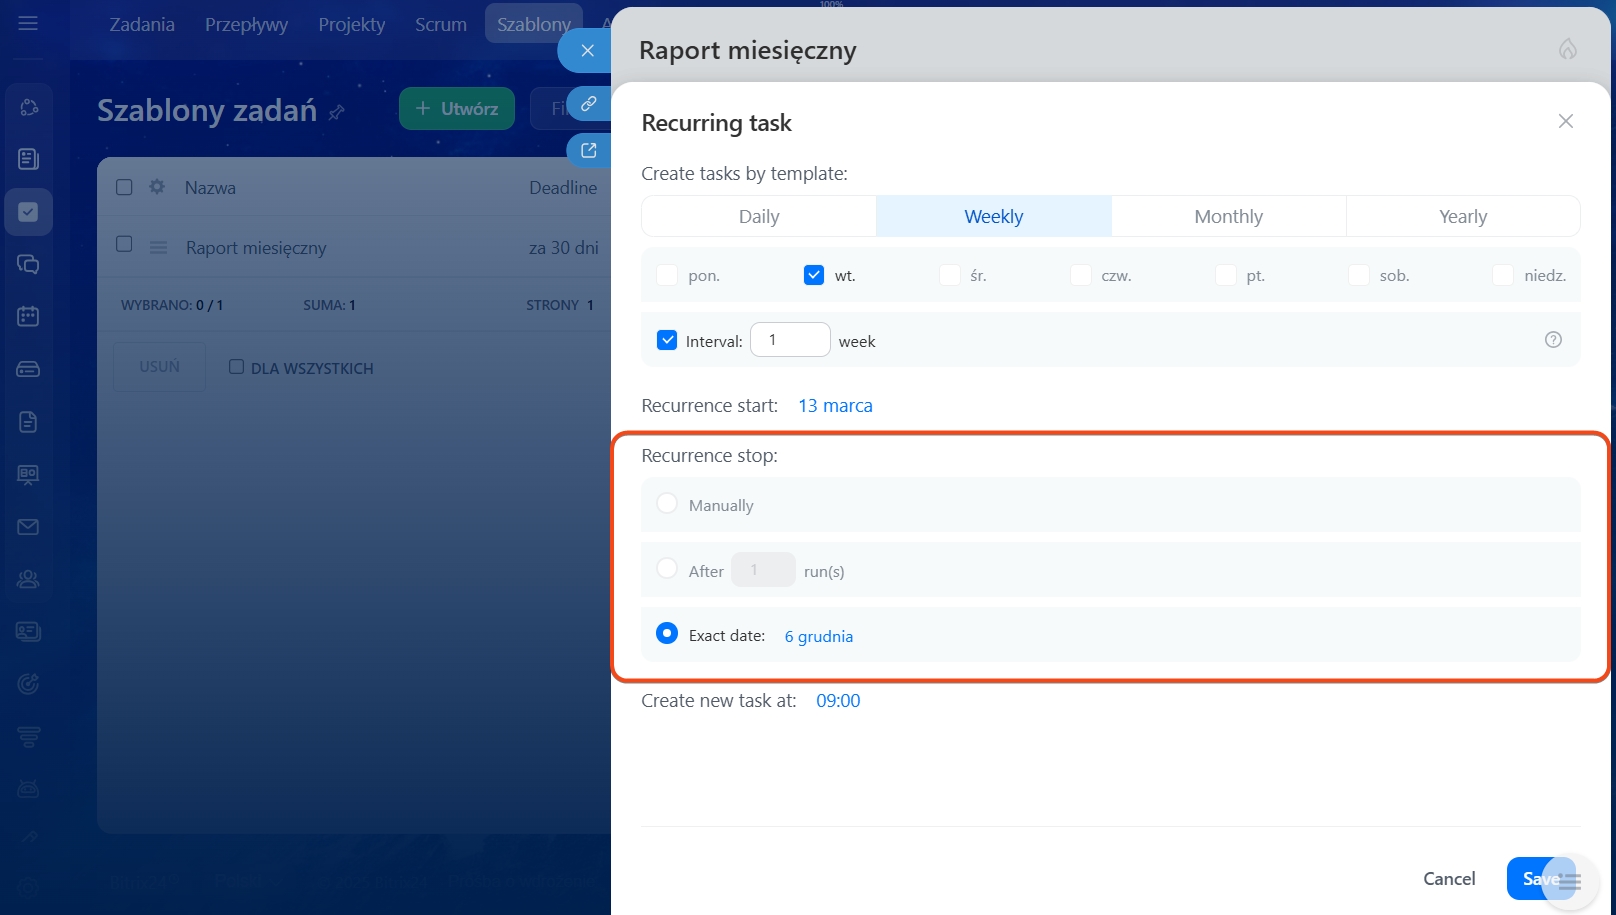Image resolution: width=1616 pixels, height=915 pixels.
Task: Check the pon. weekday checkbox
Action: (667, 275)
